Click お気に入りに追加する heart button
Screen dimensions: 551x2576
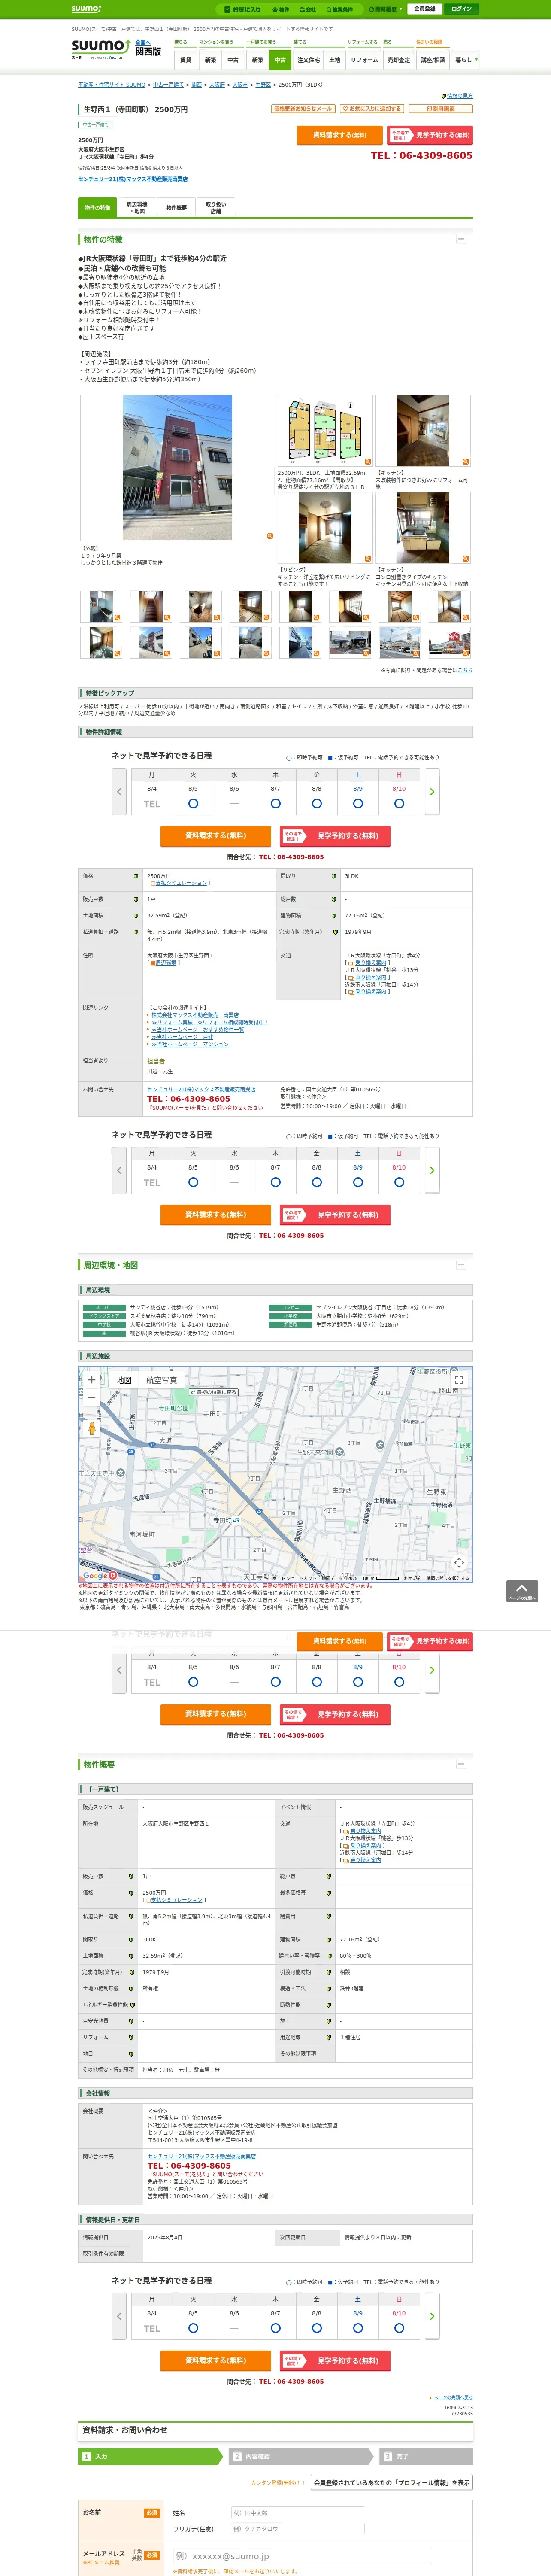[371, 109]
